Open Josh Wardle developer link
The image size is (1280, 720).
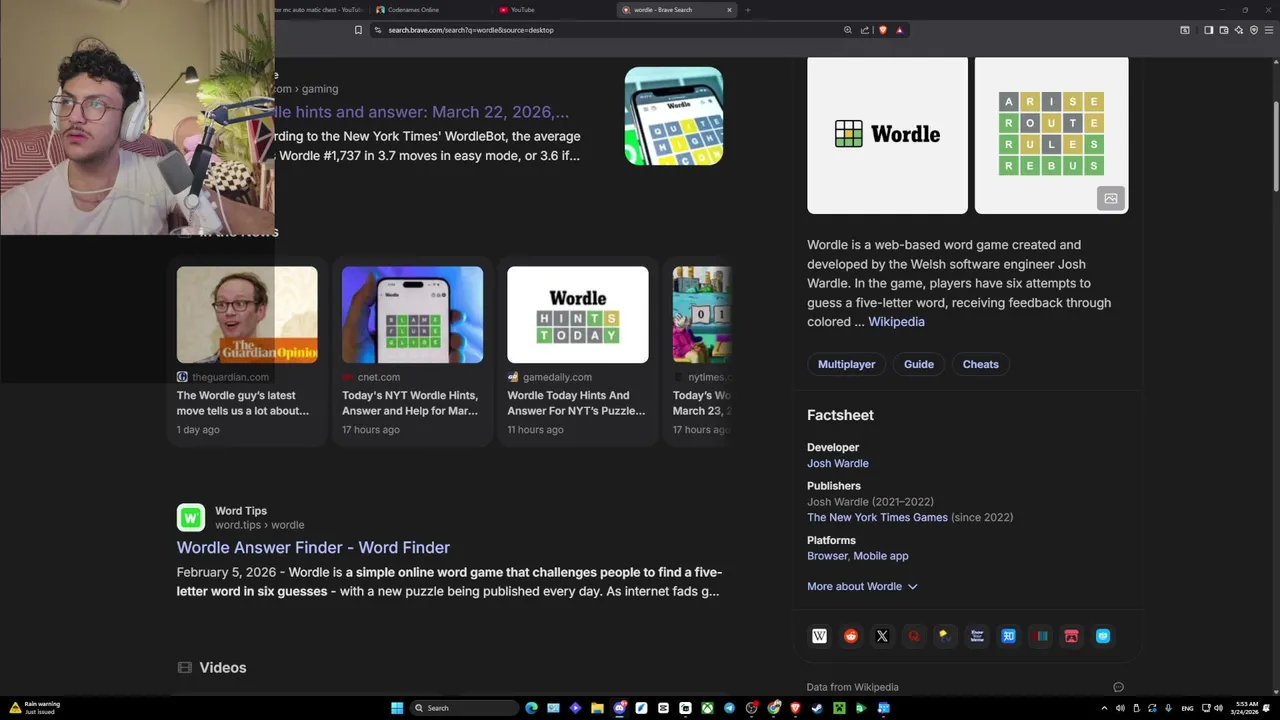[838, 463]
